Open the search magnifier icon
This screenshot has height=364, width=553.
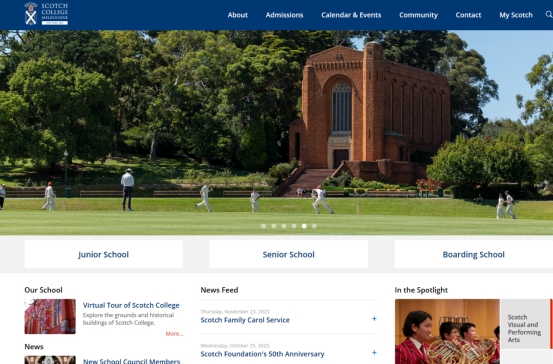click(x=549, y=14)
